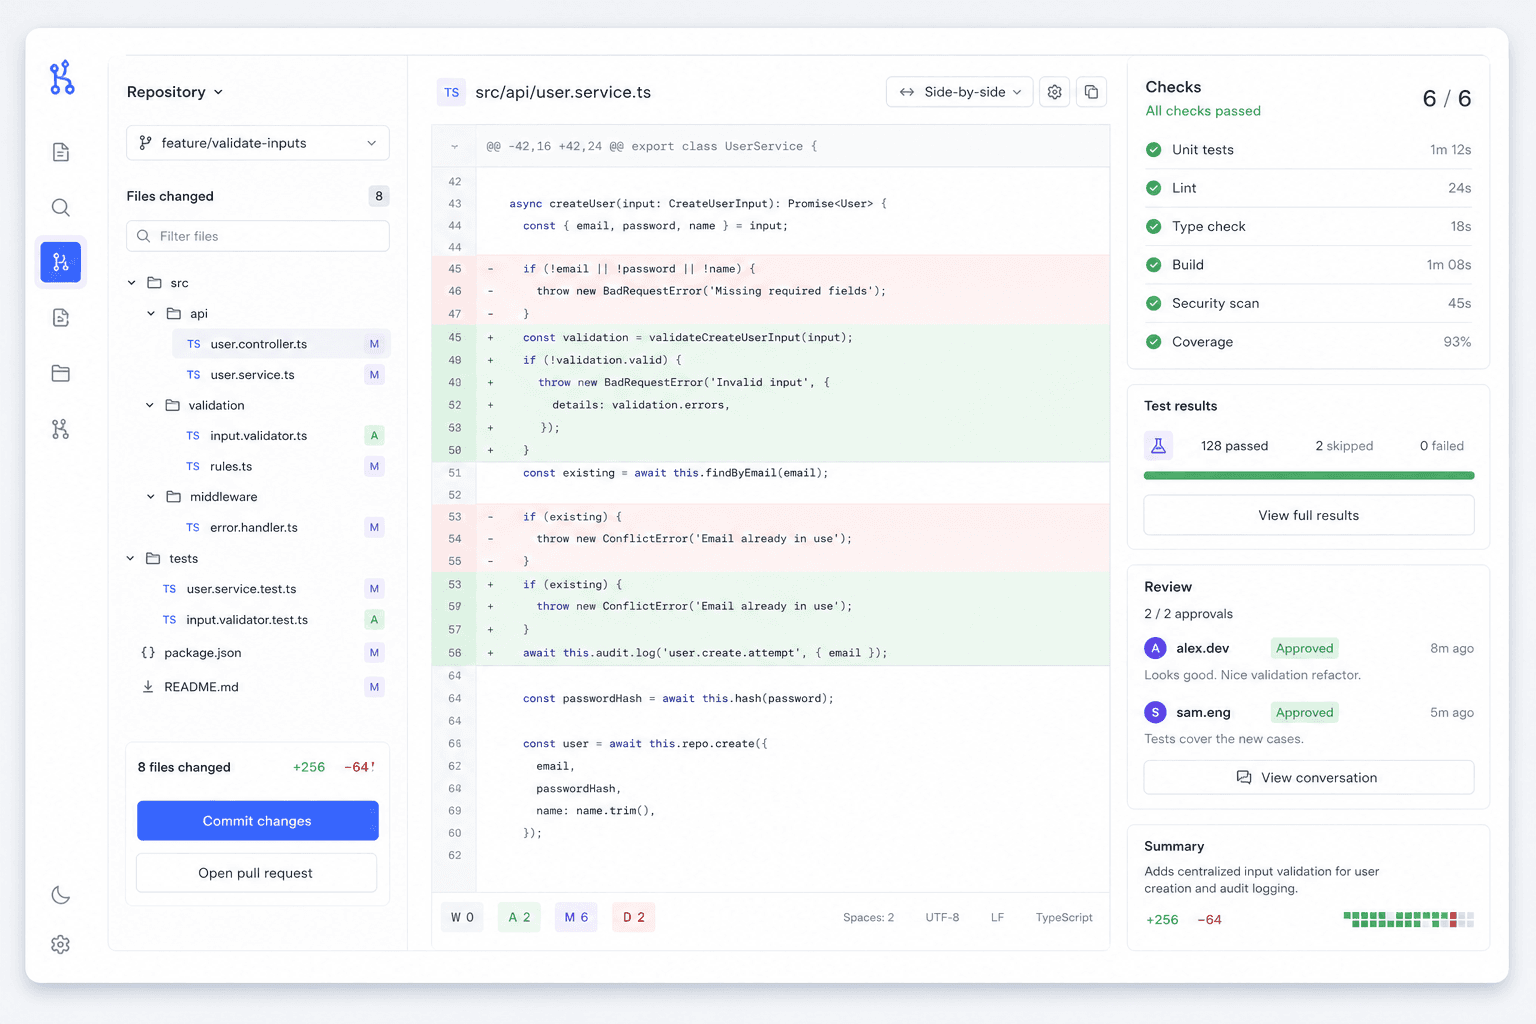Image resolution: width=1536 pixels, height=1024 pixels.
Task: Click the Spaces: 2 indicator
Action: pyautogui.click(x=868, y=918)
